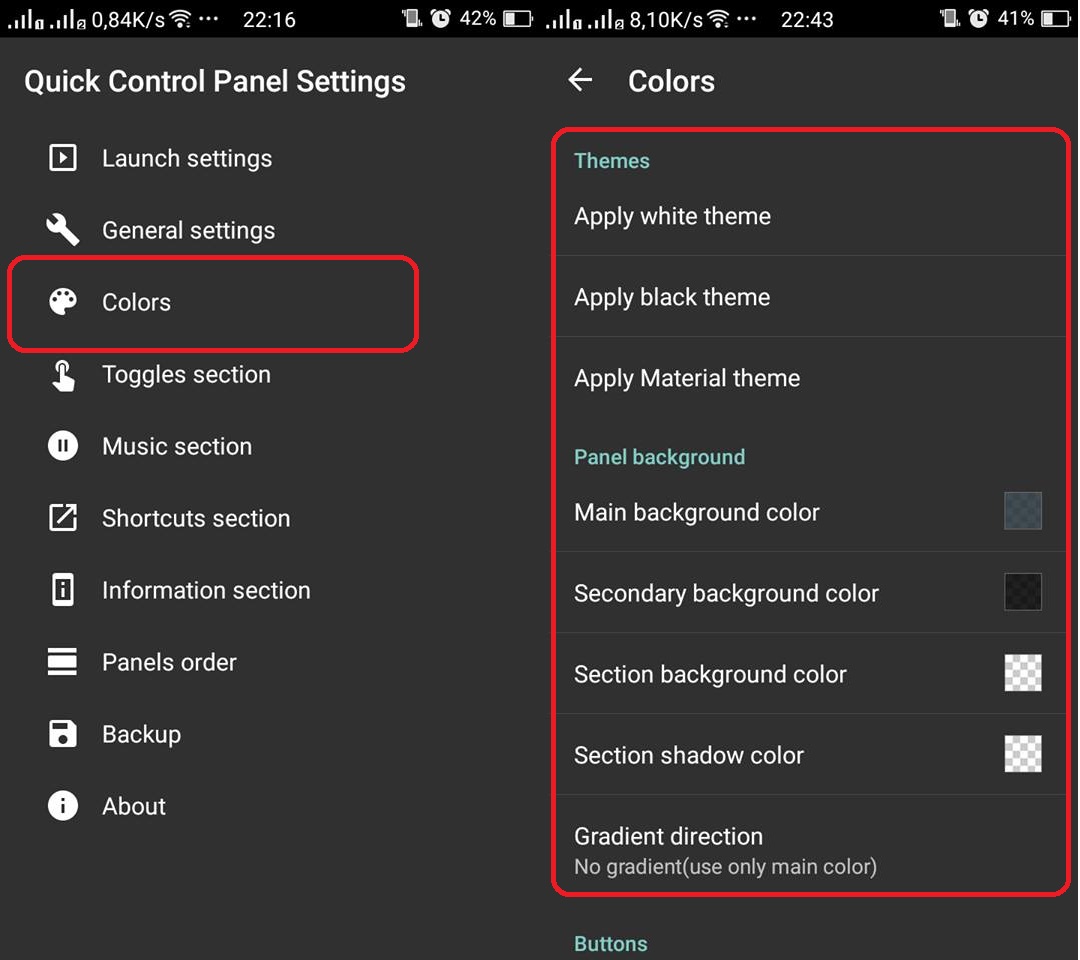Tap the Shortcuts section launch icon
The height and width of the screenshot is (960, 1080).
coord(63,518)
